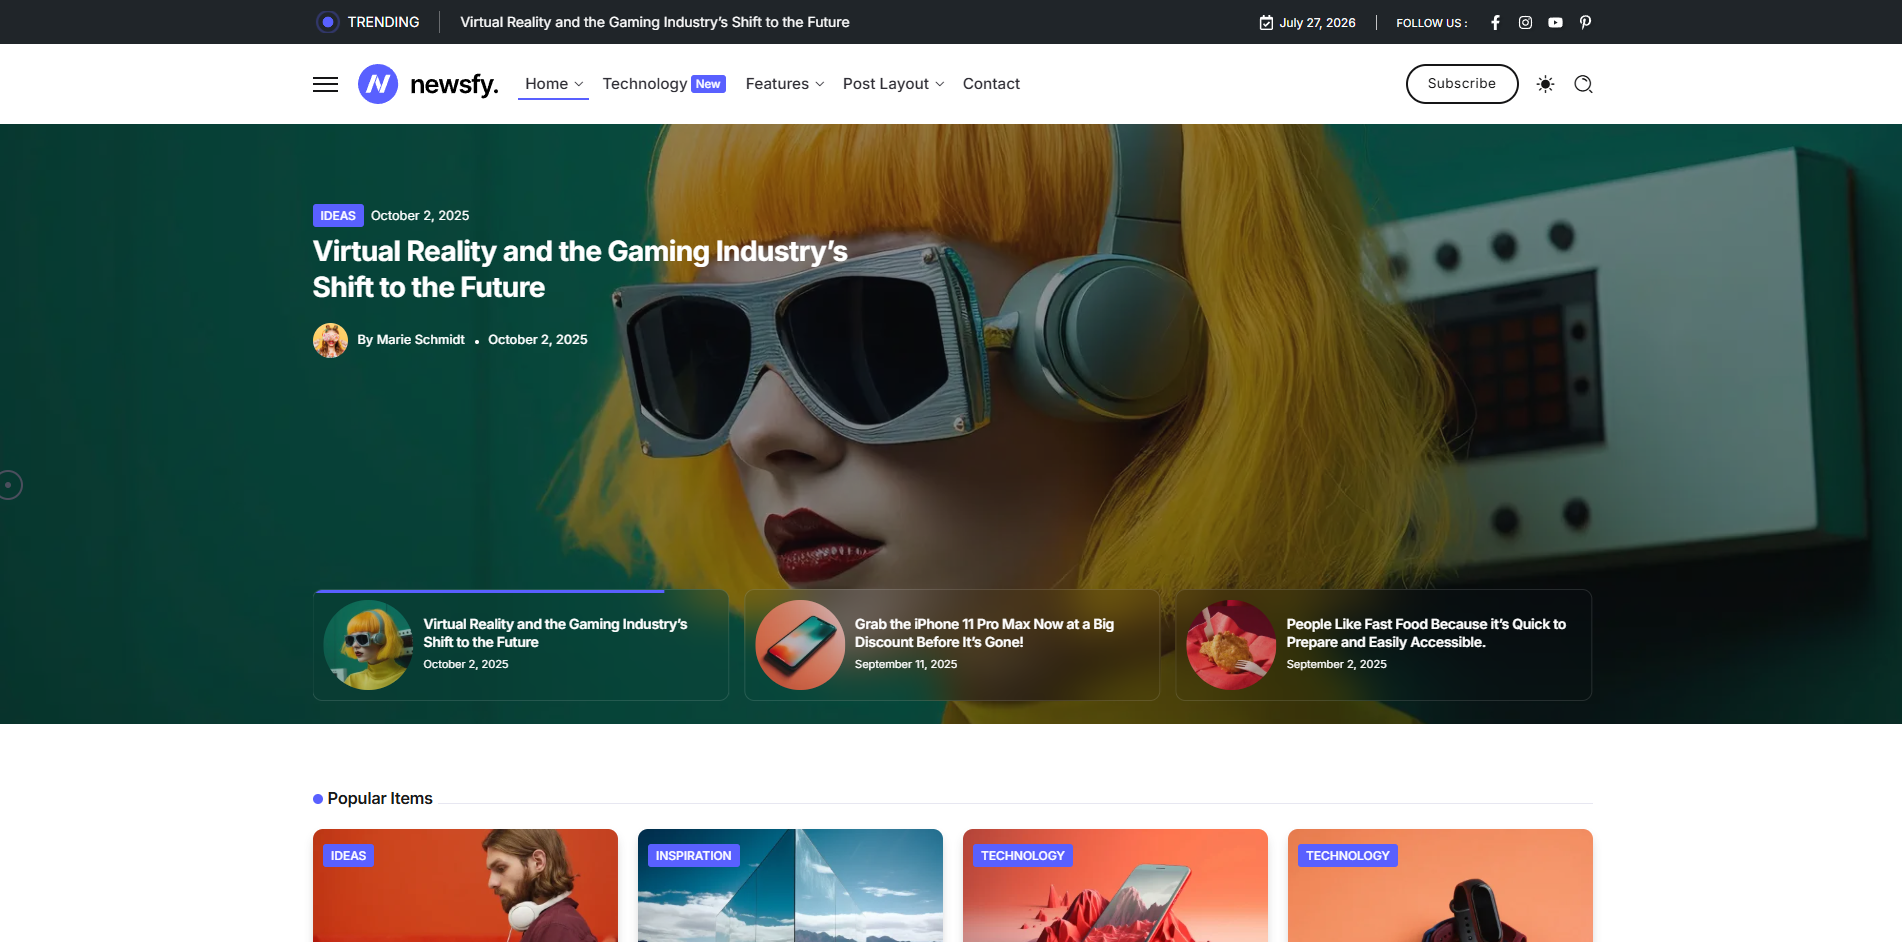The height and width of the screenshot is (942, 1902).
Task: Click the slide progress bar above first card
Action: [x=489, y=591]
